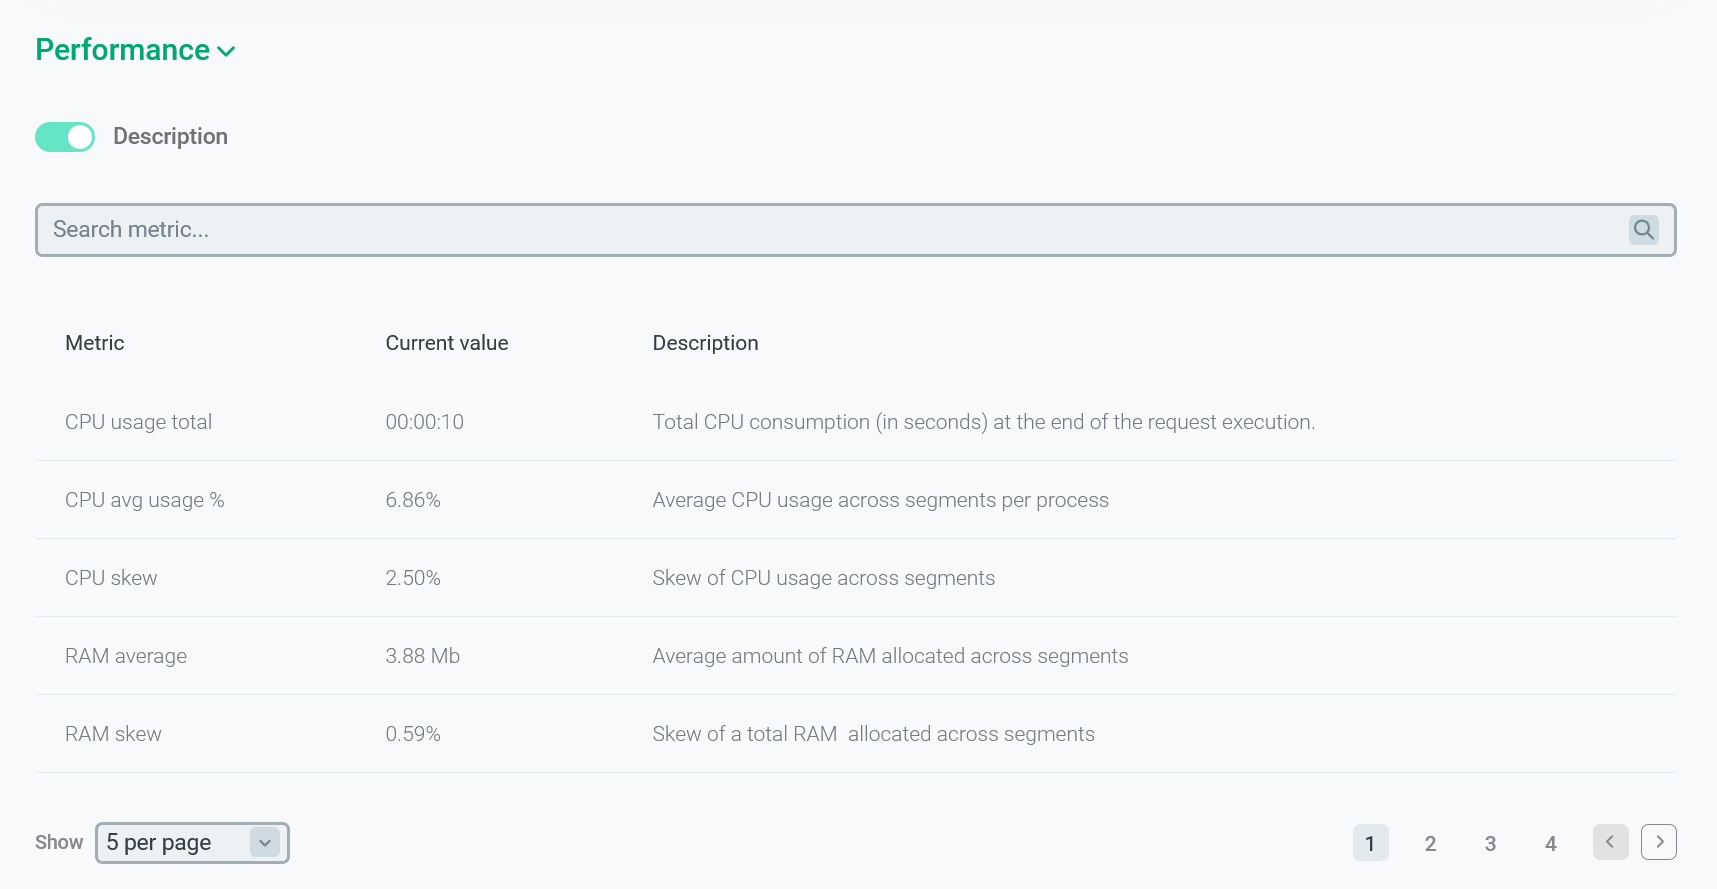Go to page 2
This screenshot has width=1717, height=889.
(1430, 843)
